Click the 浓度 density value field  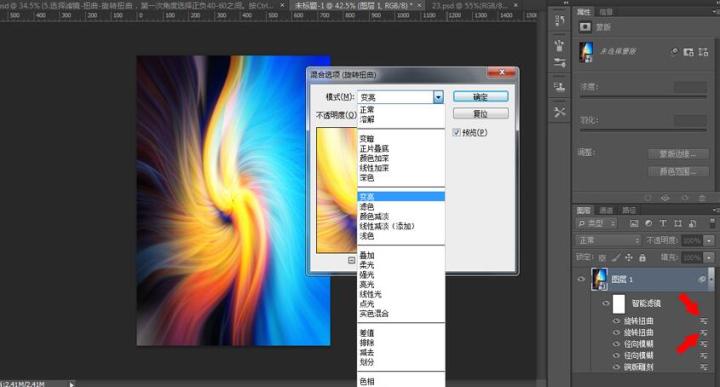[690, 87]
